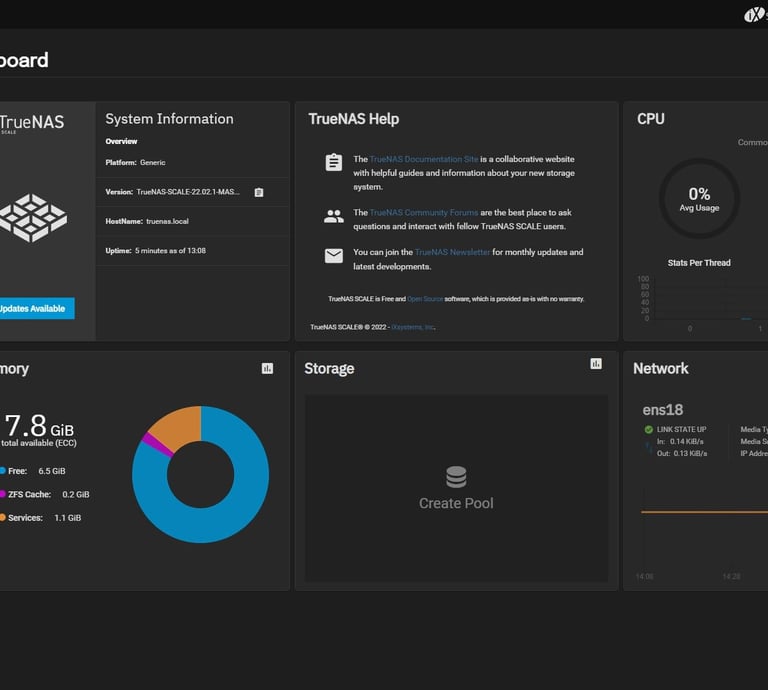Follow the Open Source link
The width and height of the screenshot is (768, 690).
click(x=425, y=299)
